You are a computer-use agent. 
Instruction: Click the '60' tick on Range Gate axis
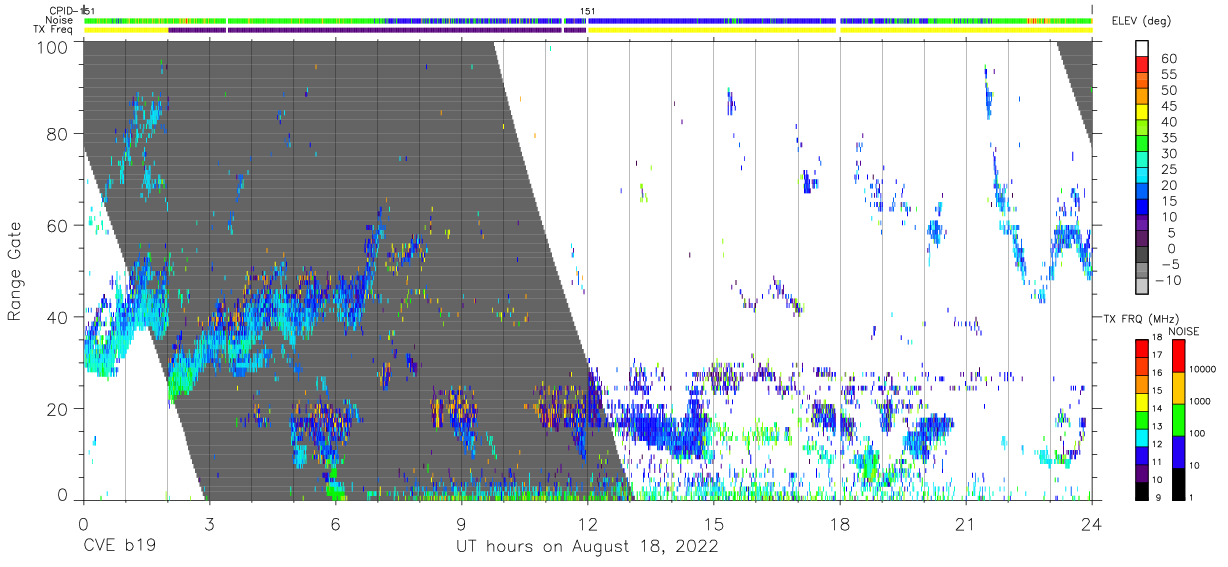pos(58,225)
